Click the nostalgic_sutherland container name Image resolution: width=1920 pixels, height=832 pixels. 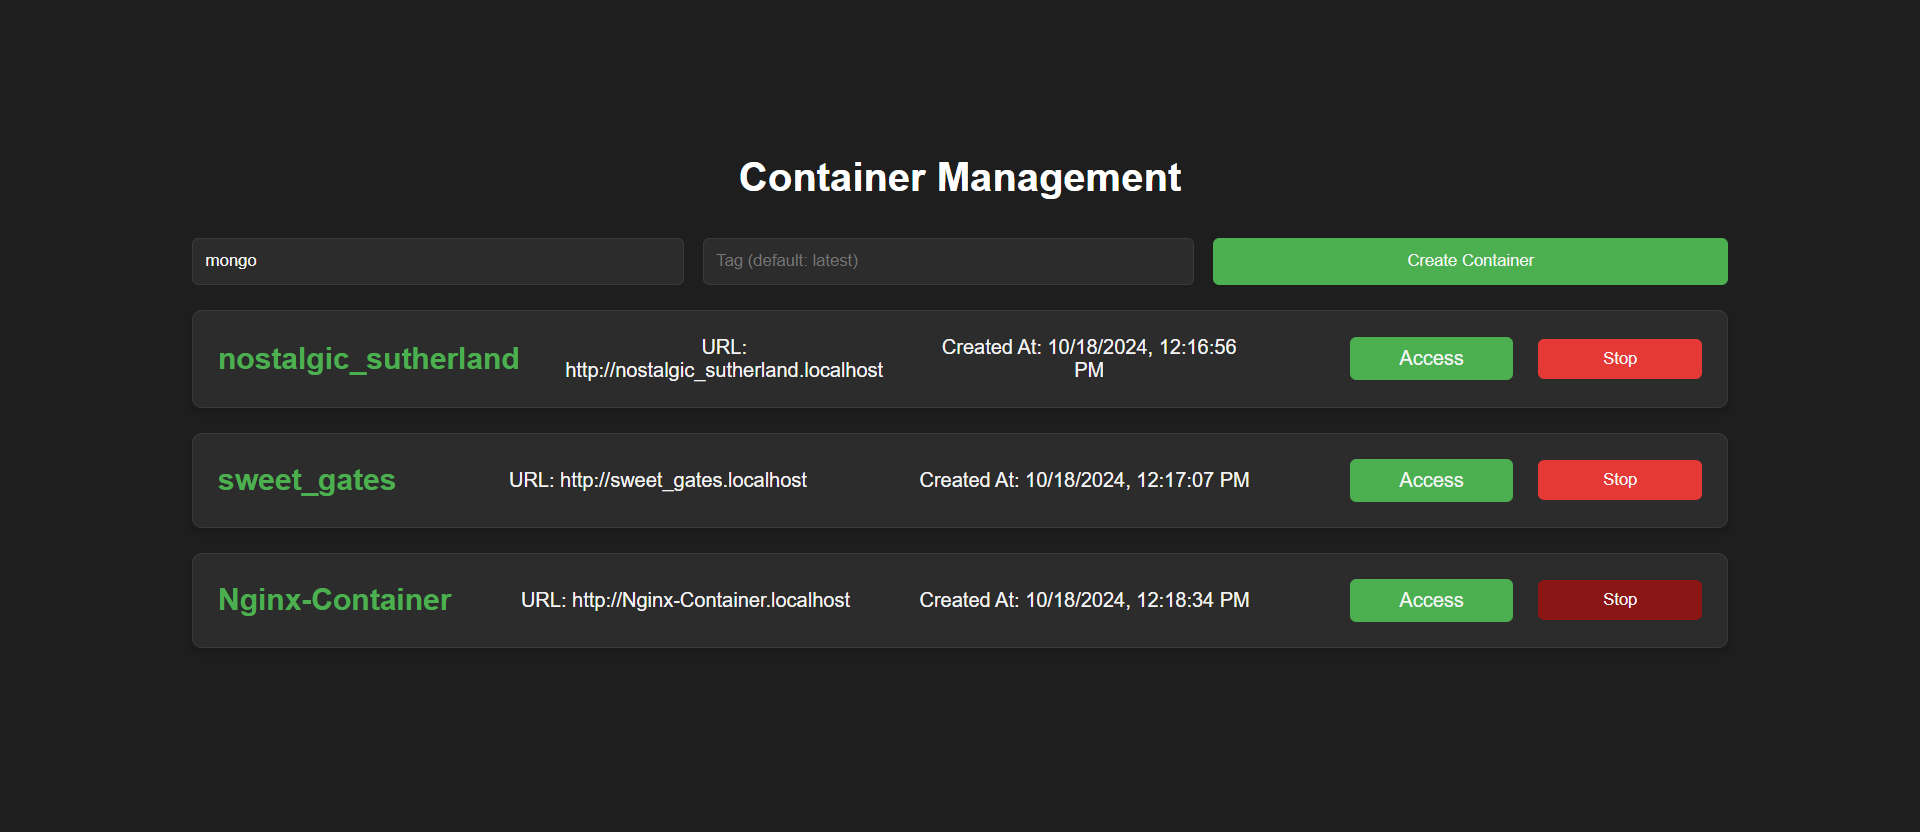[369, 359]
